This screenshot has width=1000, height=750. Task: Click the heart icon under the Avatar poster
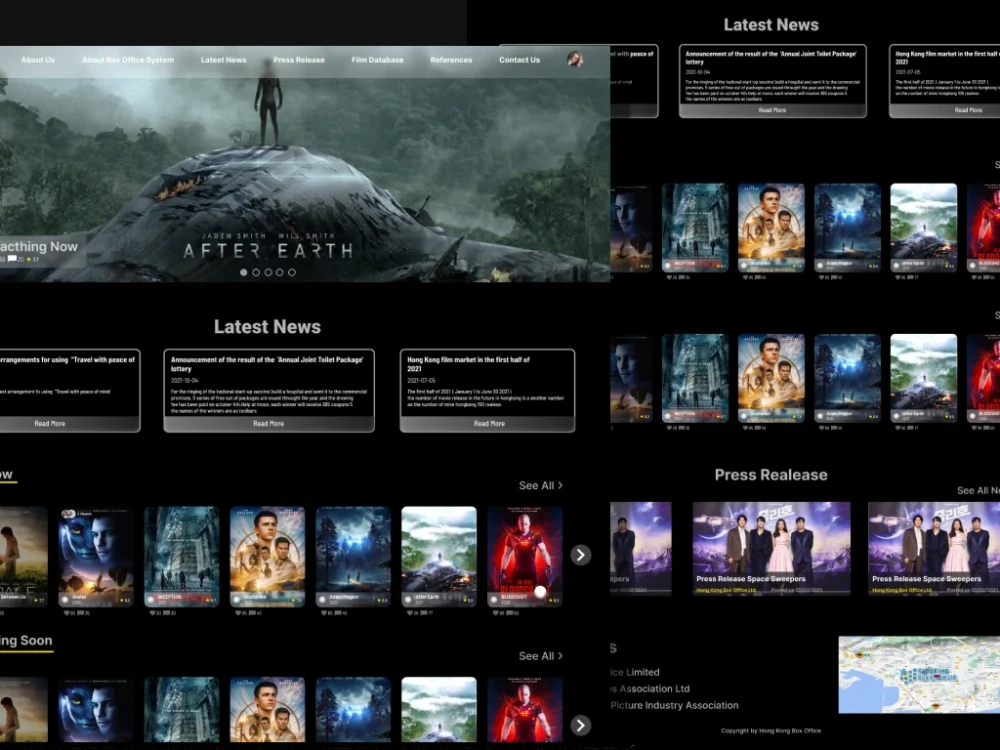click(66, 614)
